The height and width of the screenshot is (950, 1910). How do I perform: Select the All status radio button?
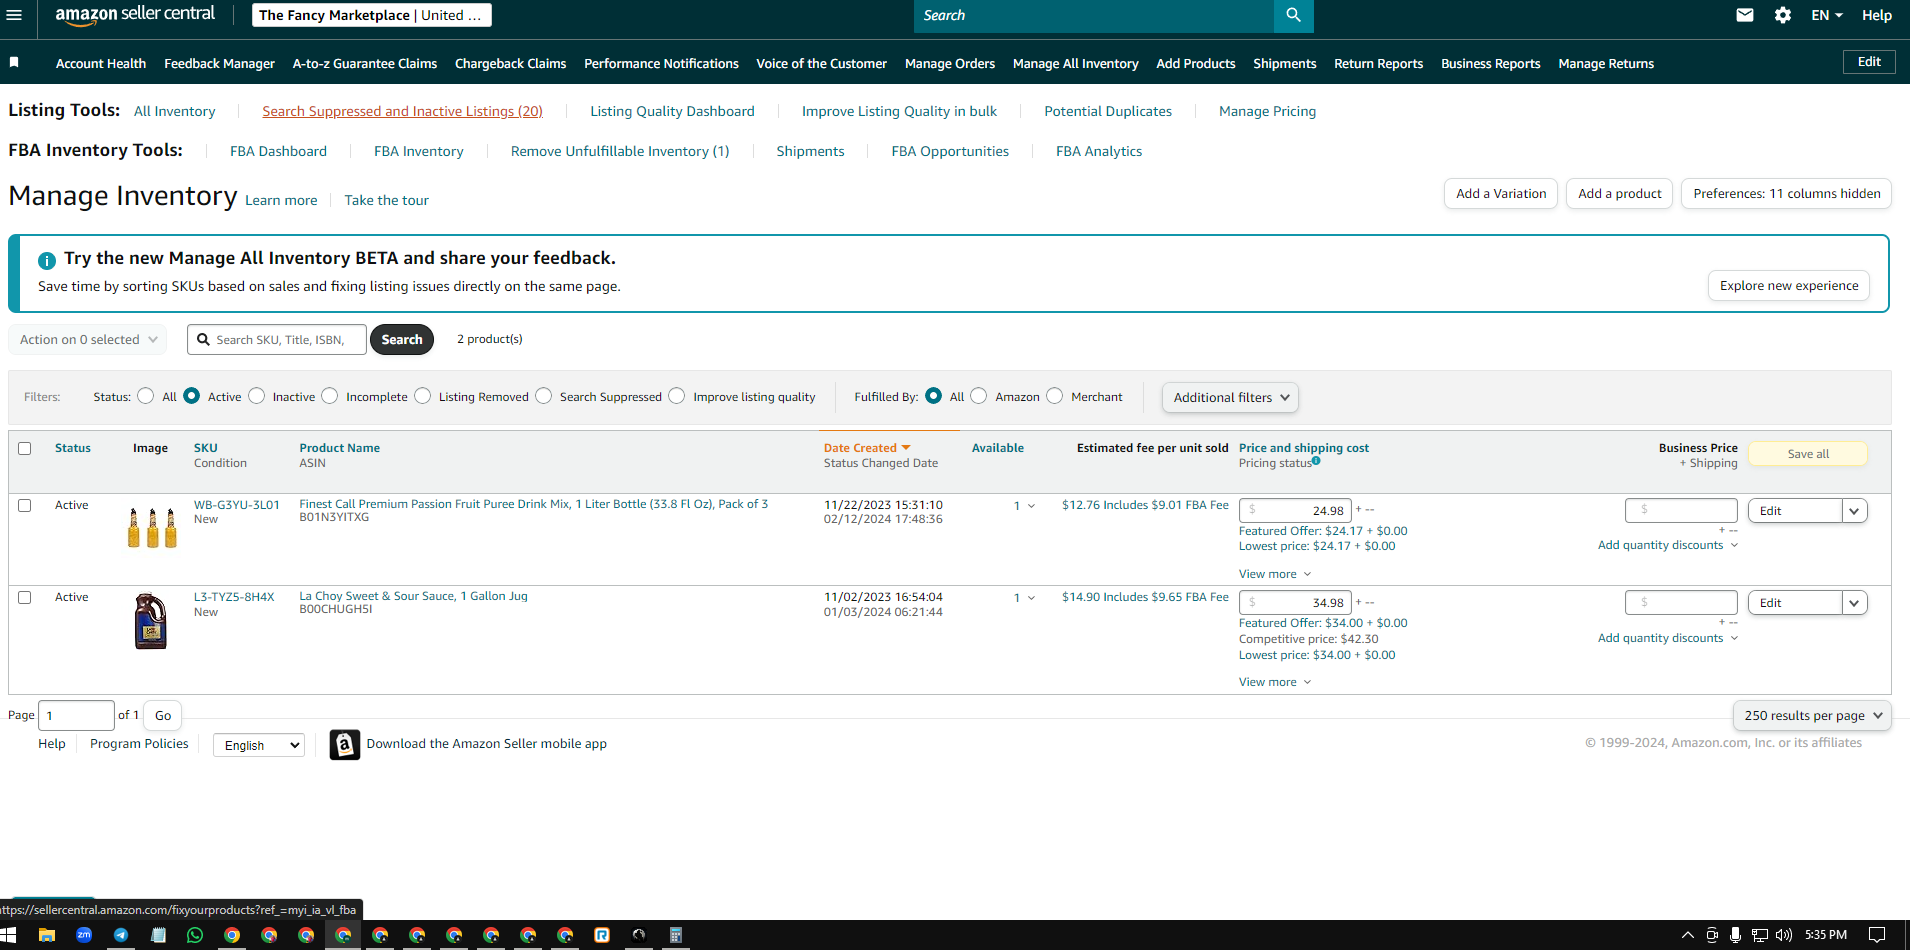click(x=146, y=396)
